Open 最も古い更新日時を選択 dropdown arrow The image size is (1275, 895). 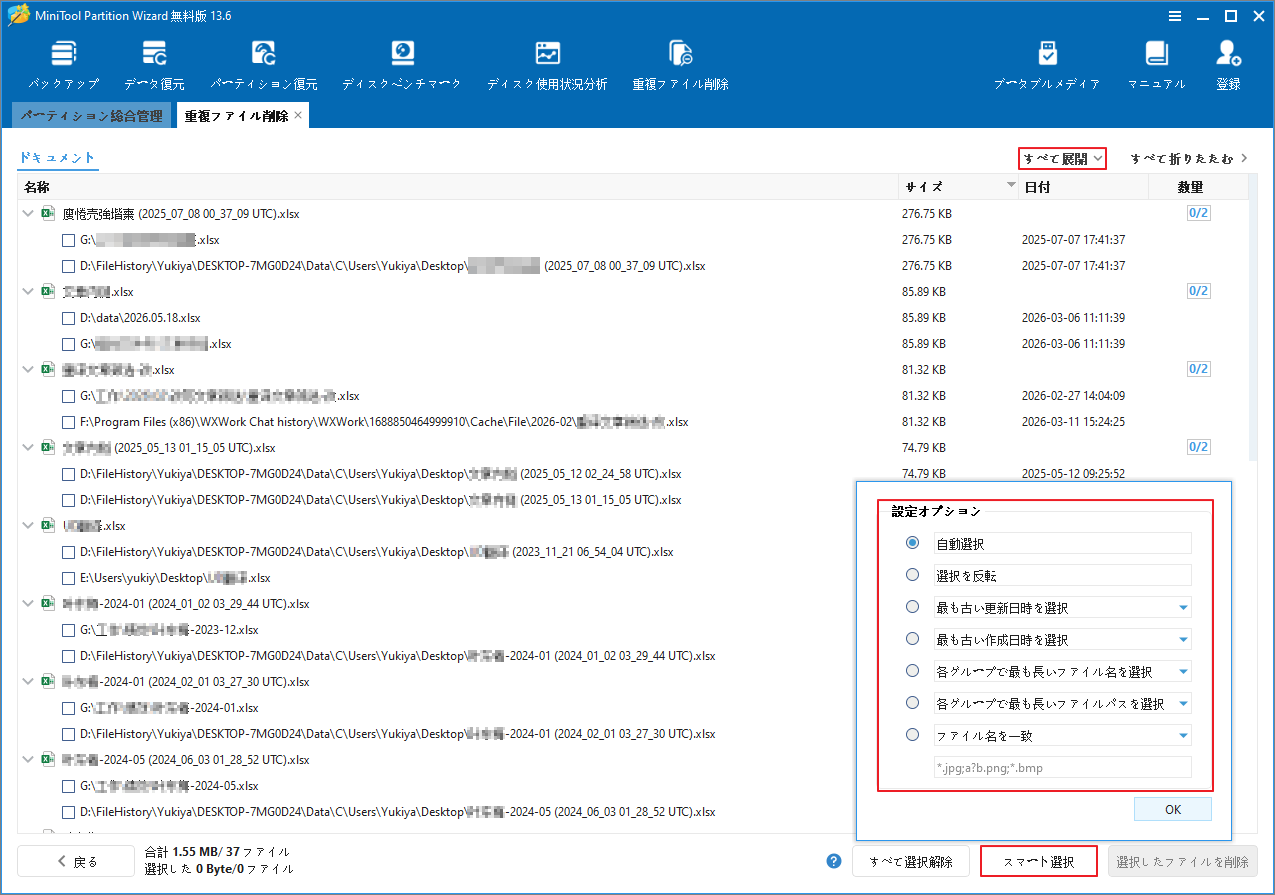click(1183, 608)
